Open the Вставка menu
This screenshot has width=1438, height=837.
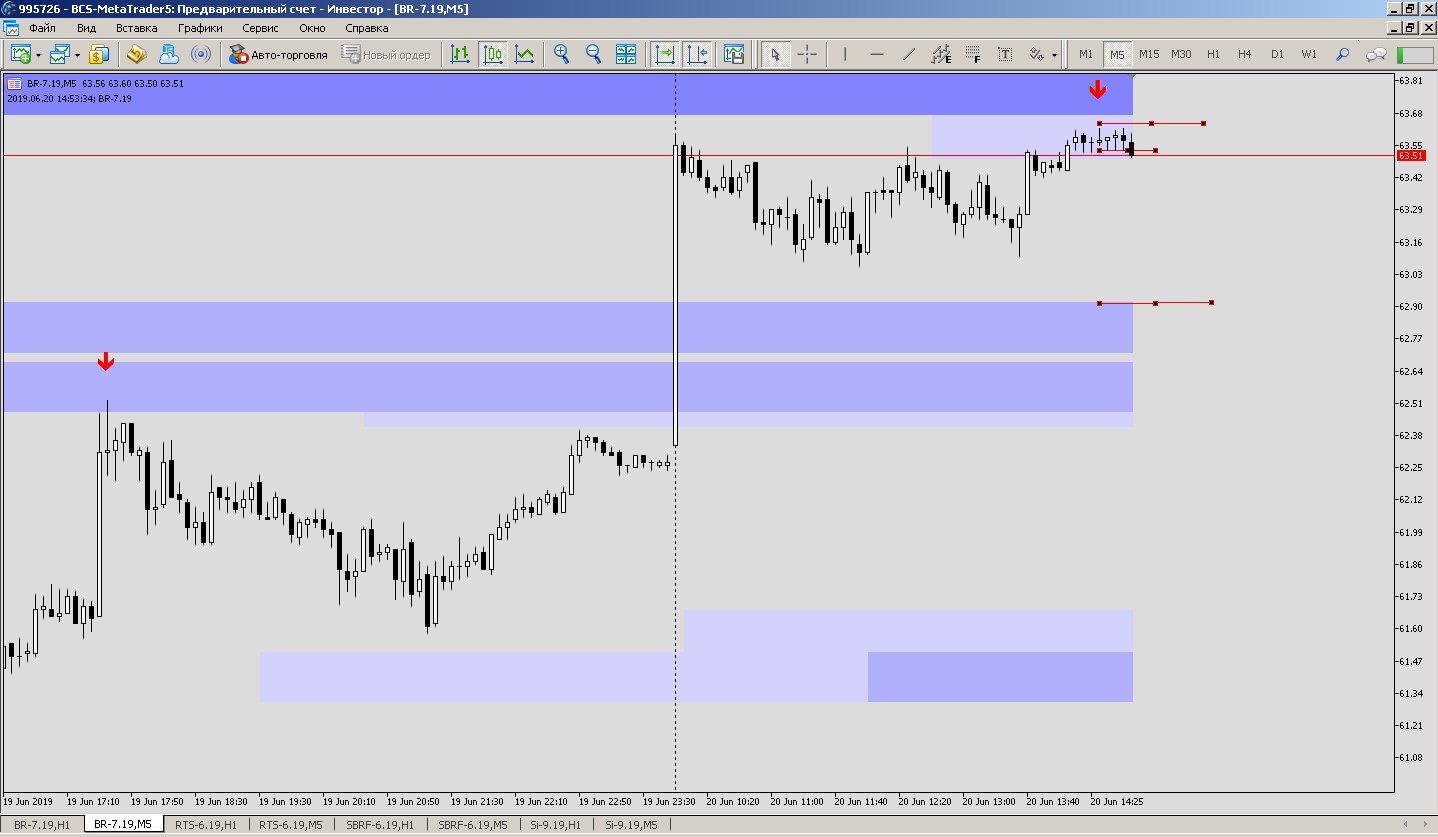(x=137, y=28)
